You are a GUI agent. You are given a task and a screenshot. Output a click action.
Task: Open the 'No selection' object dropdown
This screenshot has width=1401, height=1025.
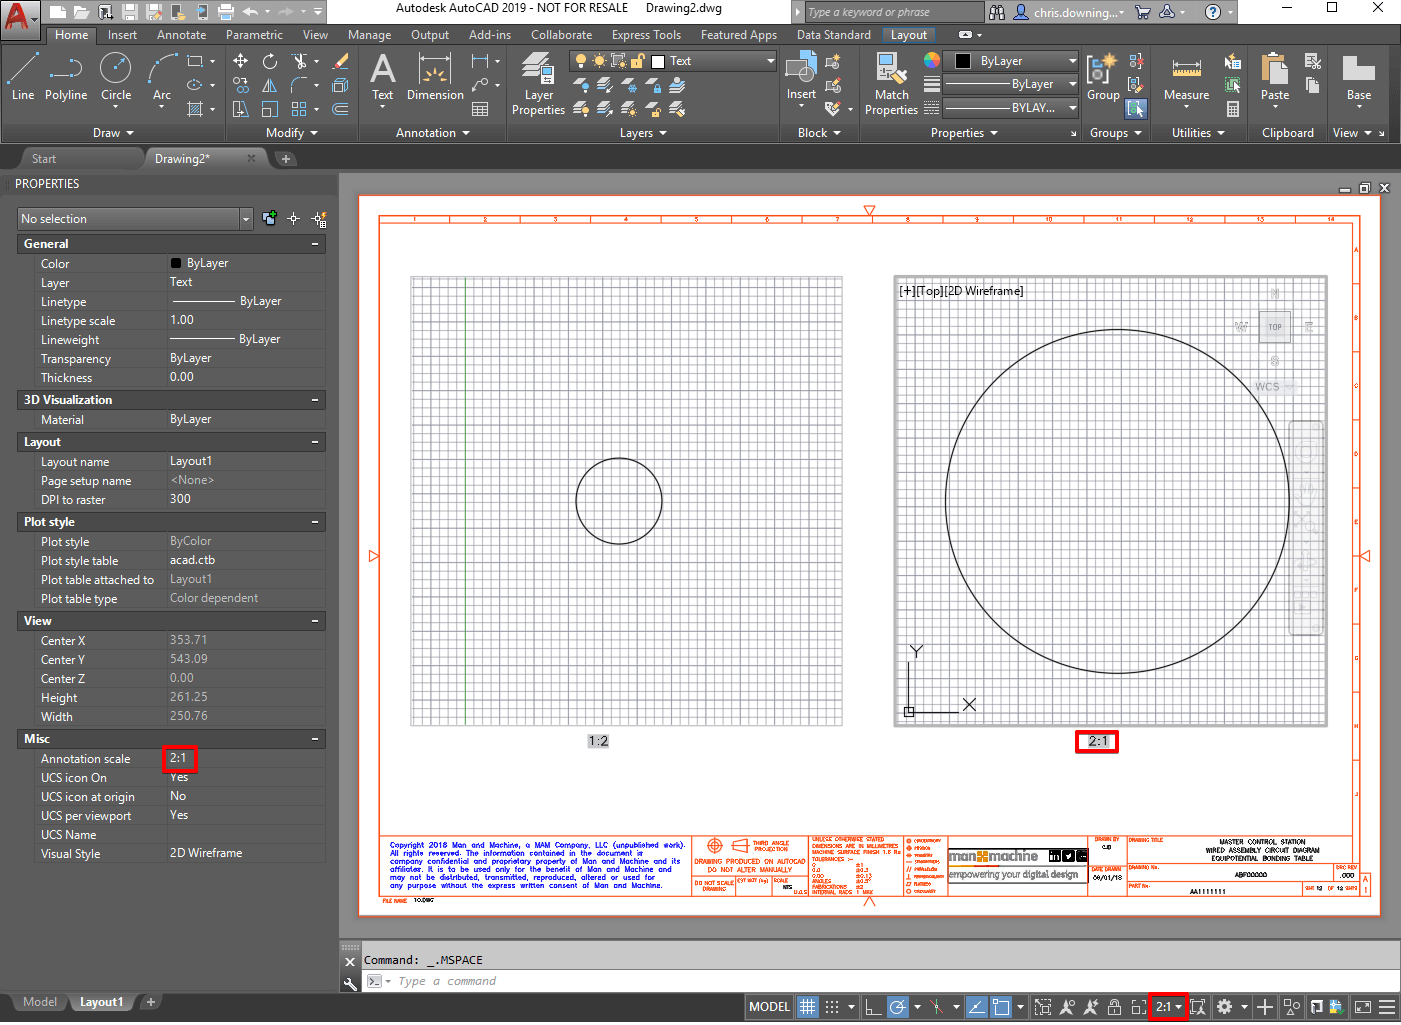(x=135, y=219)
